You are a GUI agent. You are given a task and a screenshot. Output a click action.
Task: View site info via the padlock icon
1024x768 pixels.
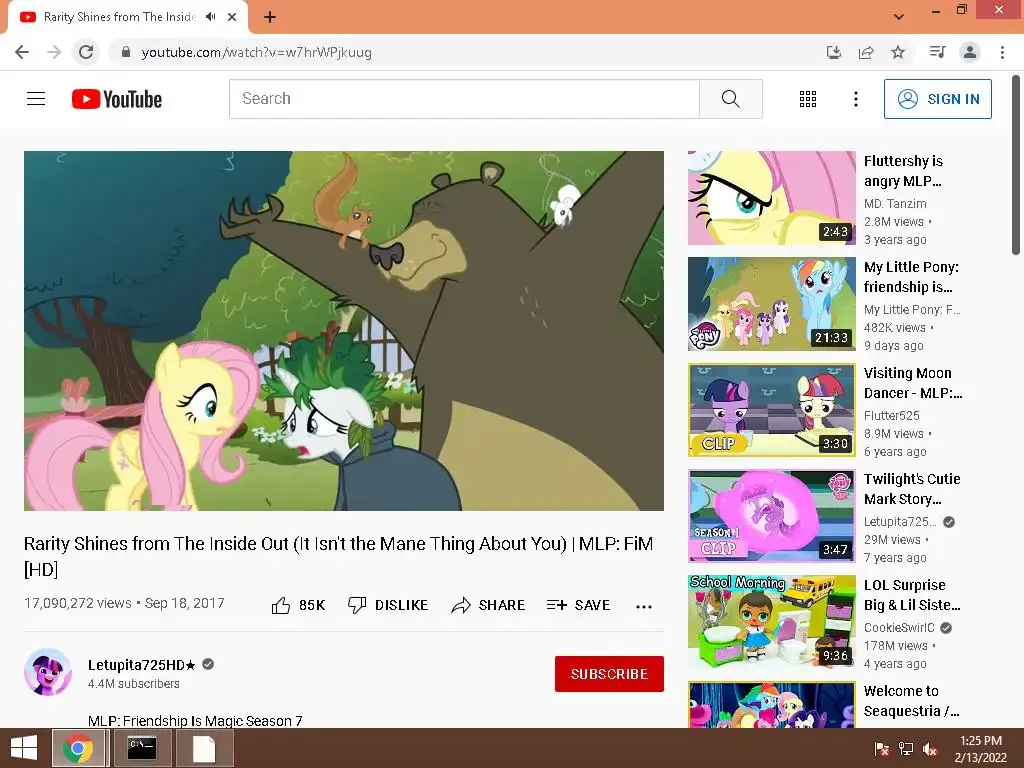click(126, 52)
